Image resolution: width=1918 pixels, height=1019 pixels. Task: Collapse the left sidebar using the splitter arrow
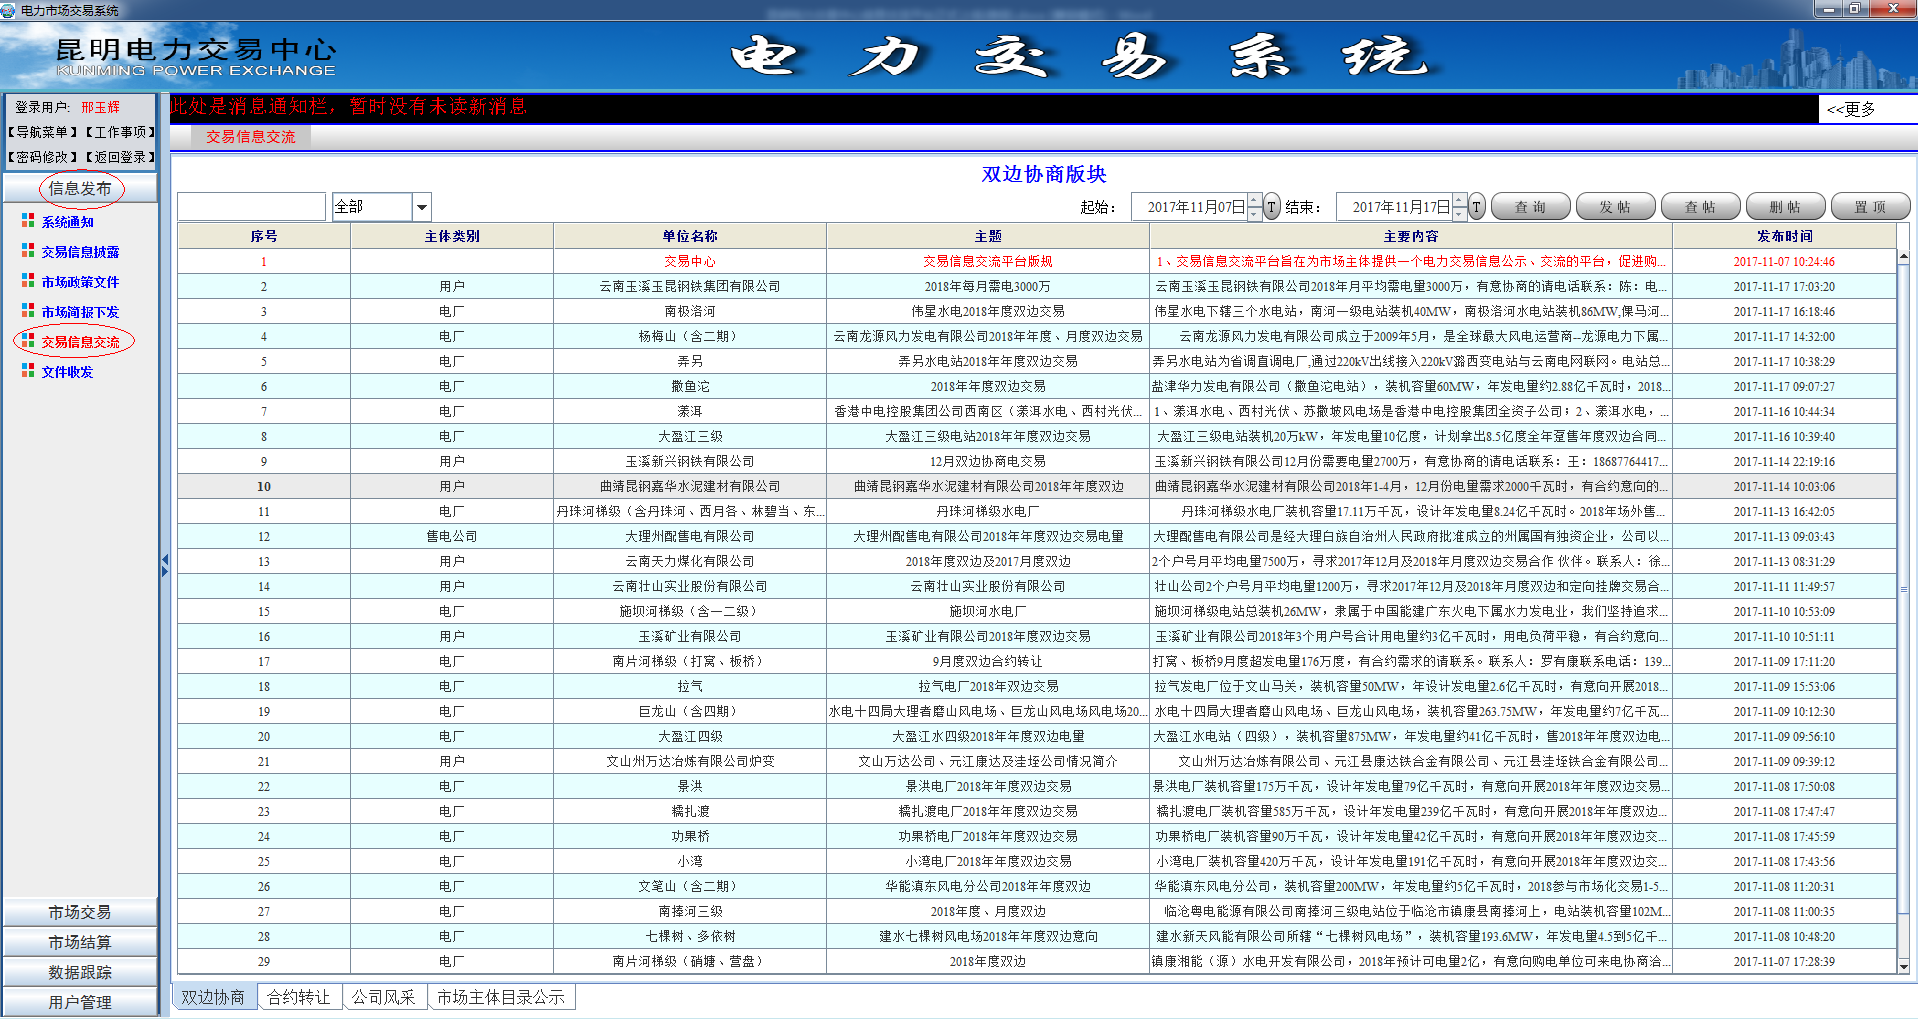click(164, 565)
